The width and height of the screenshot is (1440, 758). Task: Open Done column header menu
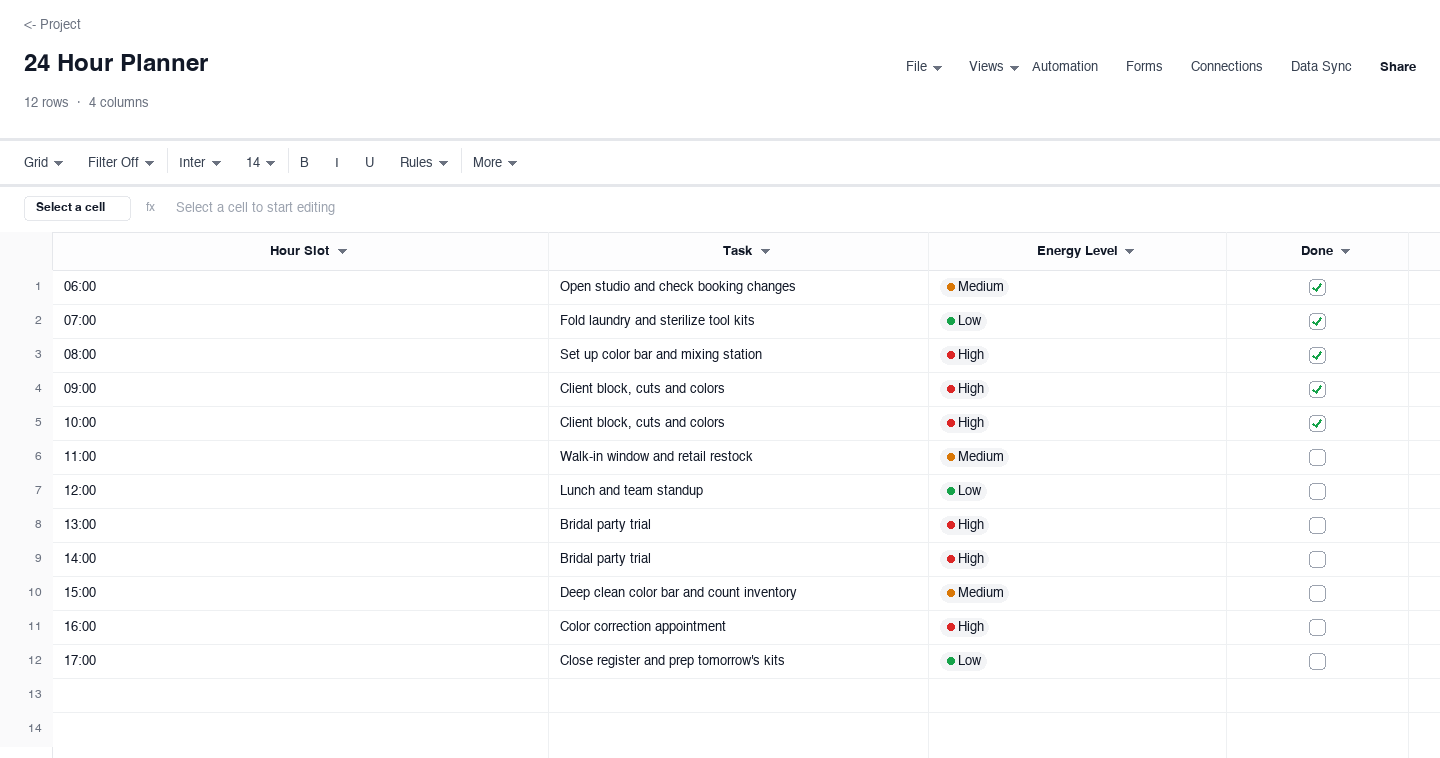(1345, 251)
